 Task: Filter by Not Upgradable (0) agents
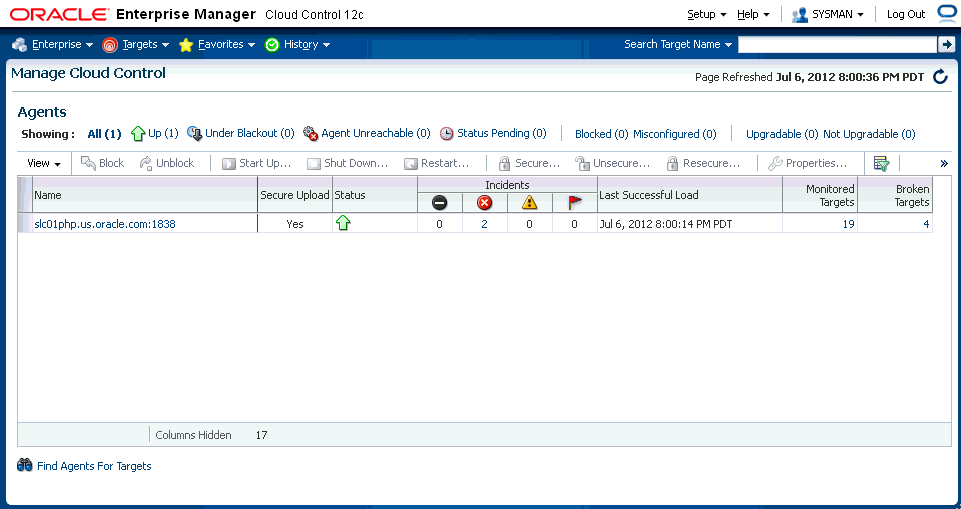[x=869, y=134]
